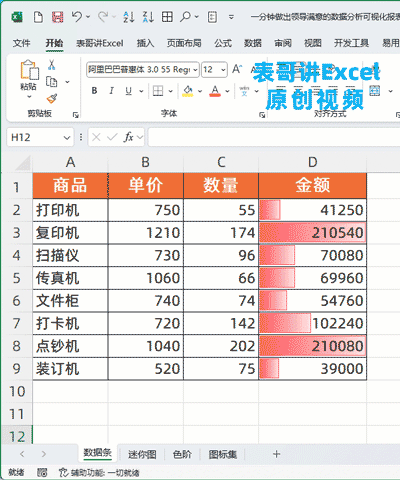Switch to the 迷你图 sheet tab
Image resolution: width=400 pixels, height=480 pixels.
point(142,454)
